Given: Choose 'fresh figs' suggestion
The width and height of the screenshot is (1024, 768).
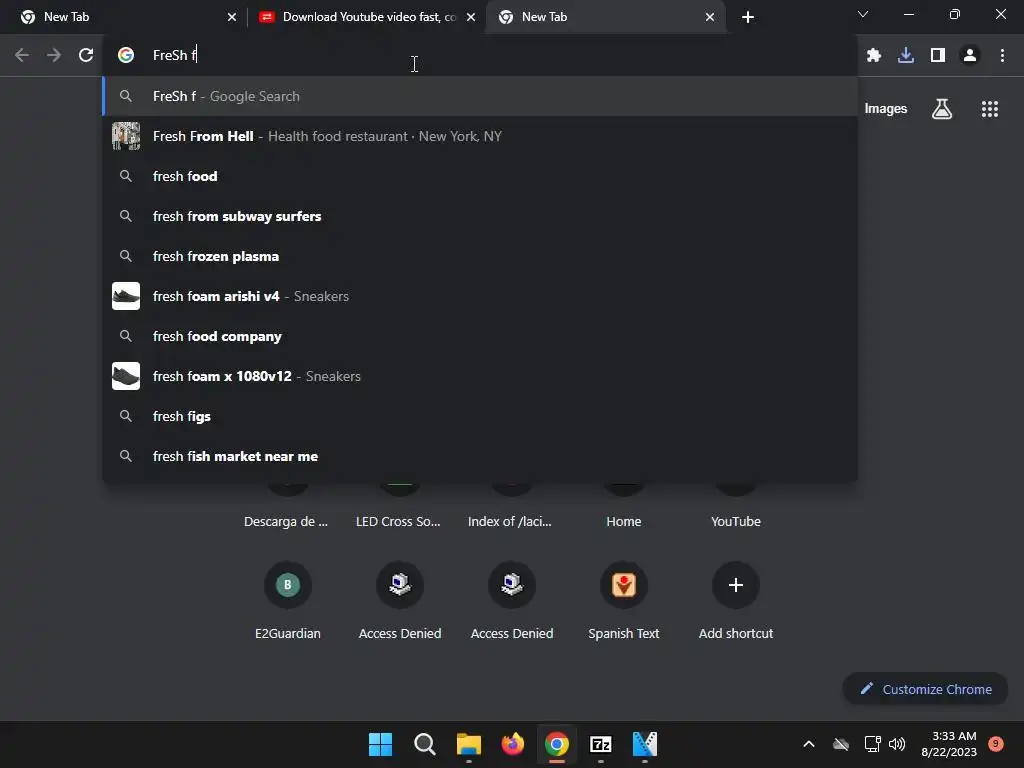Looking at the screenshot, I should click(480, 416).
